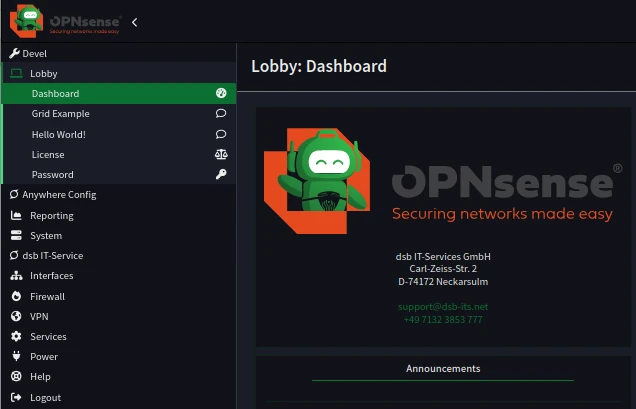
Task: Click the +49 7132 3853 777 phone link
Action: pyautogui.click(x=443, y=320)
